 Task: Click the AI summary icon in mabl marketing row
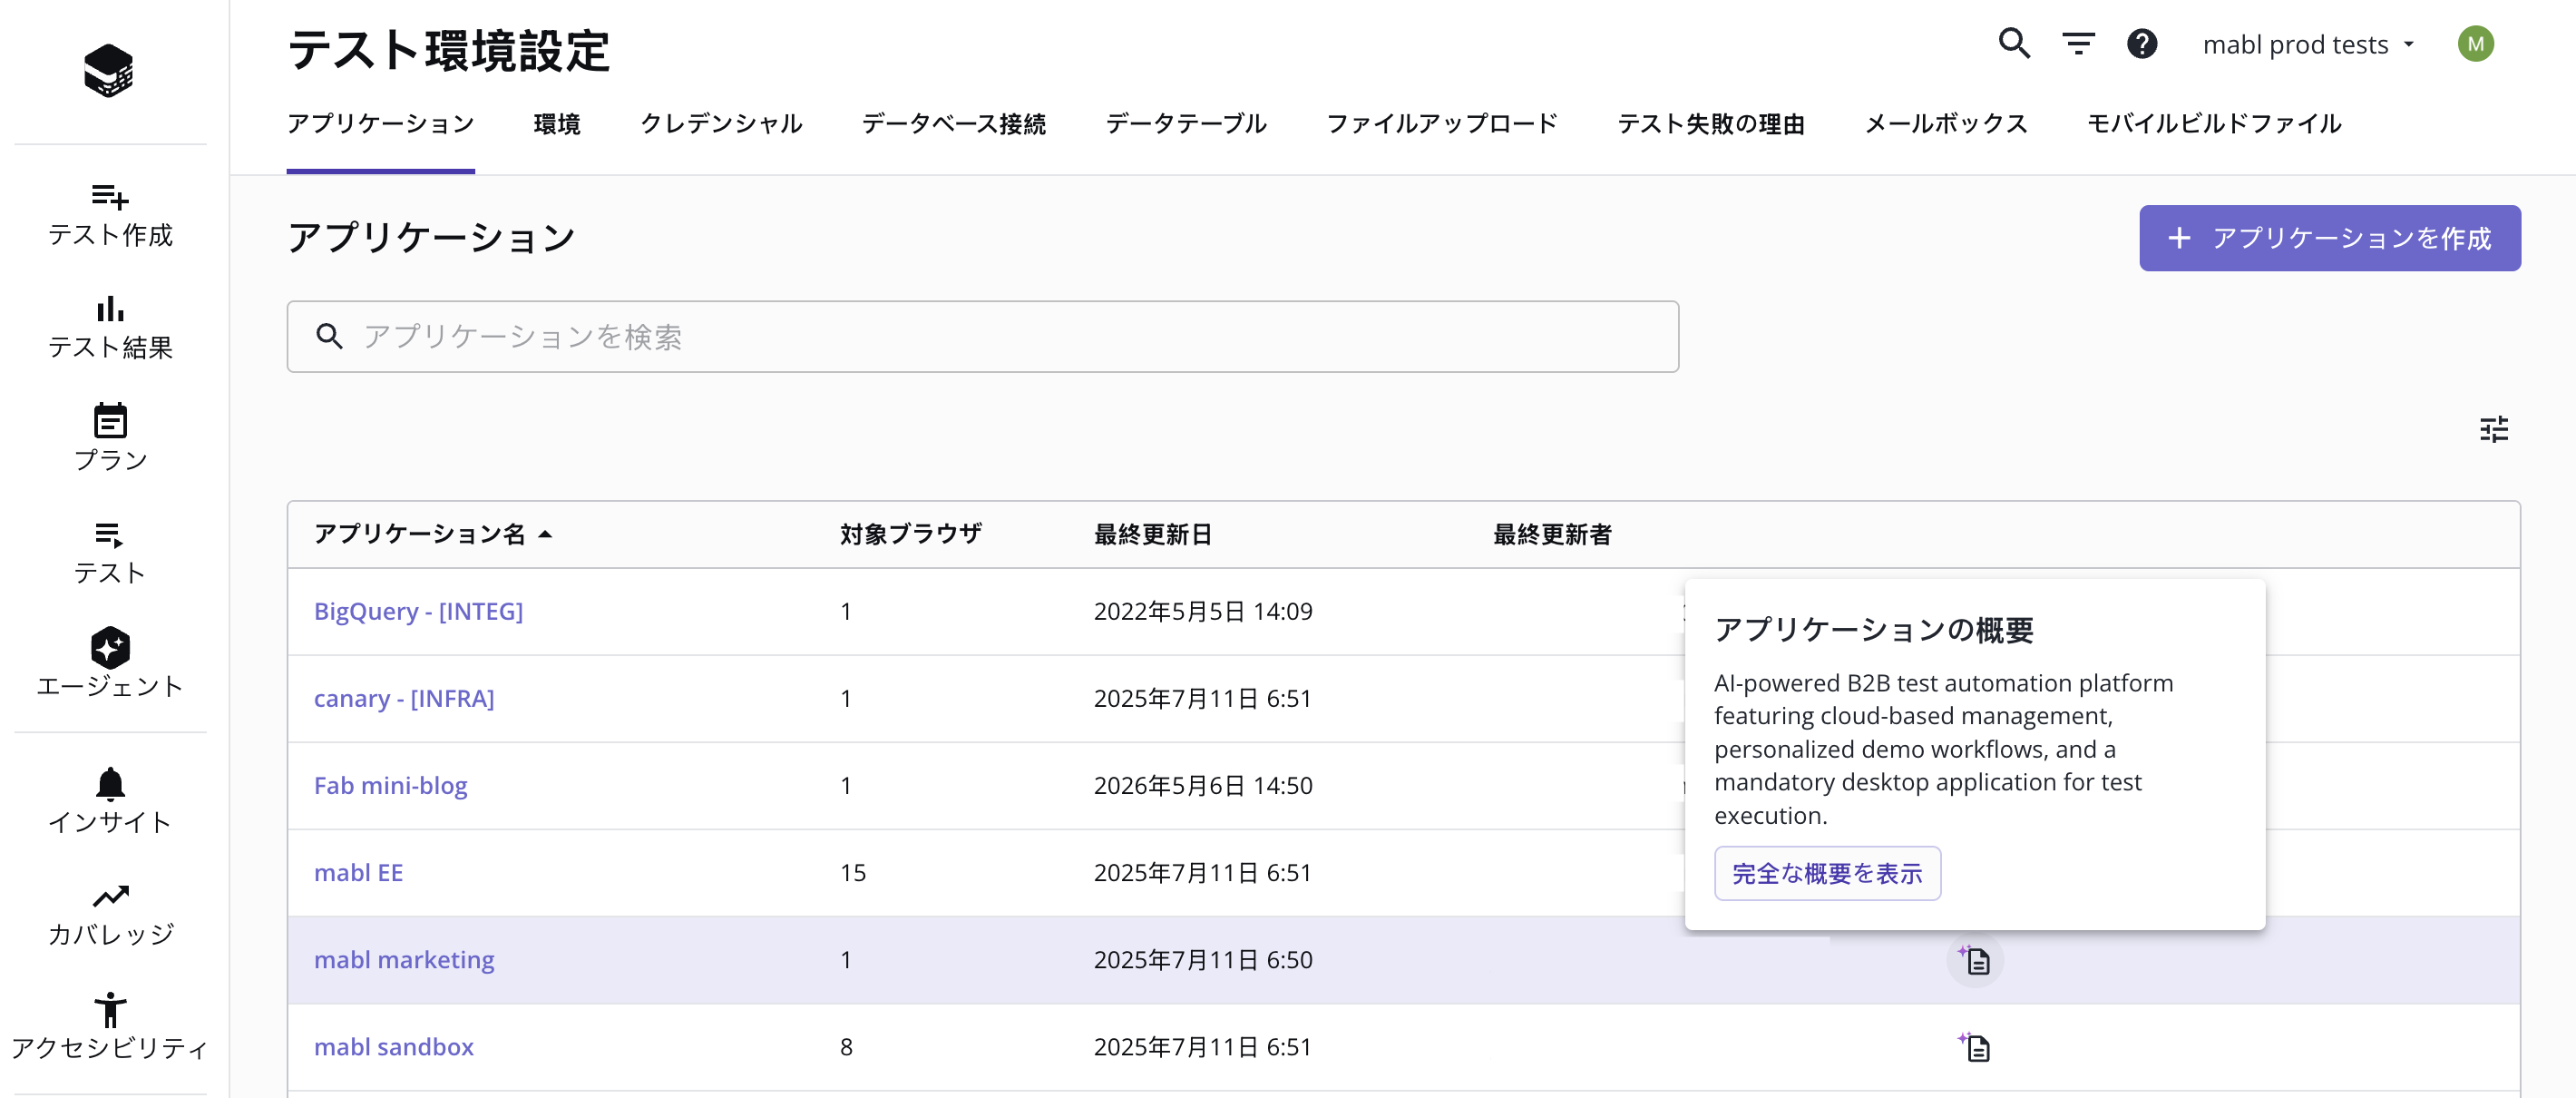tap(1975, 960)
